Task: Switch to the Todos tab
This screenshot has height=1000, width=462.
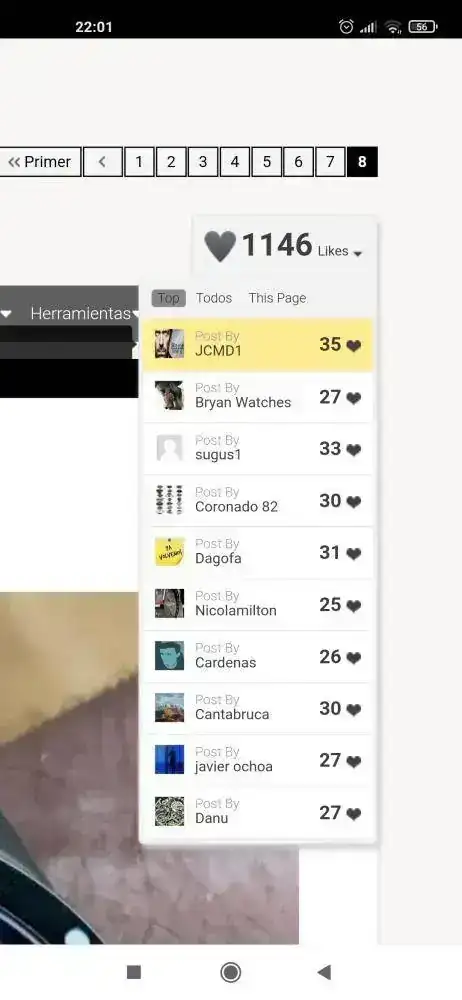Action: (214, 298)
